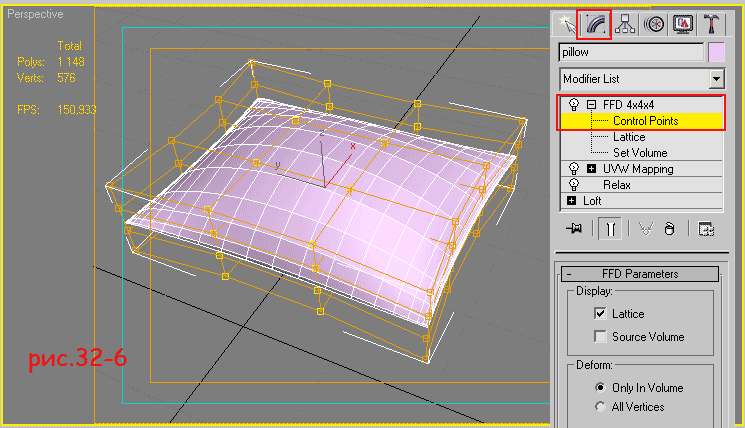Image resolution: width=745 pixels, height=428 pixels.
Task: Open the Motion panel tab
Action: tap(655, 23)
